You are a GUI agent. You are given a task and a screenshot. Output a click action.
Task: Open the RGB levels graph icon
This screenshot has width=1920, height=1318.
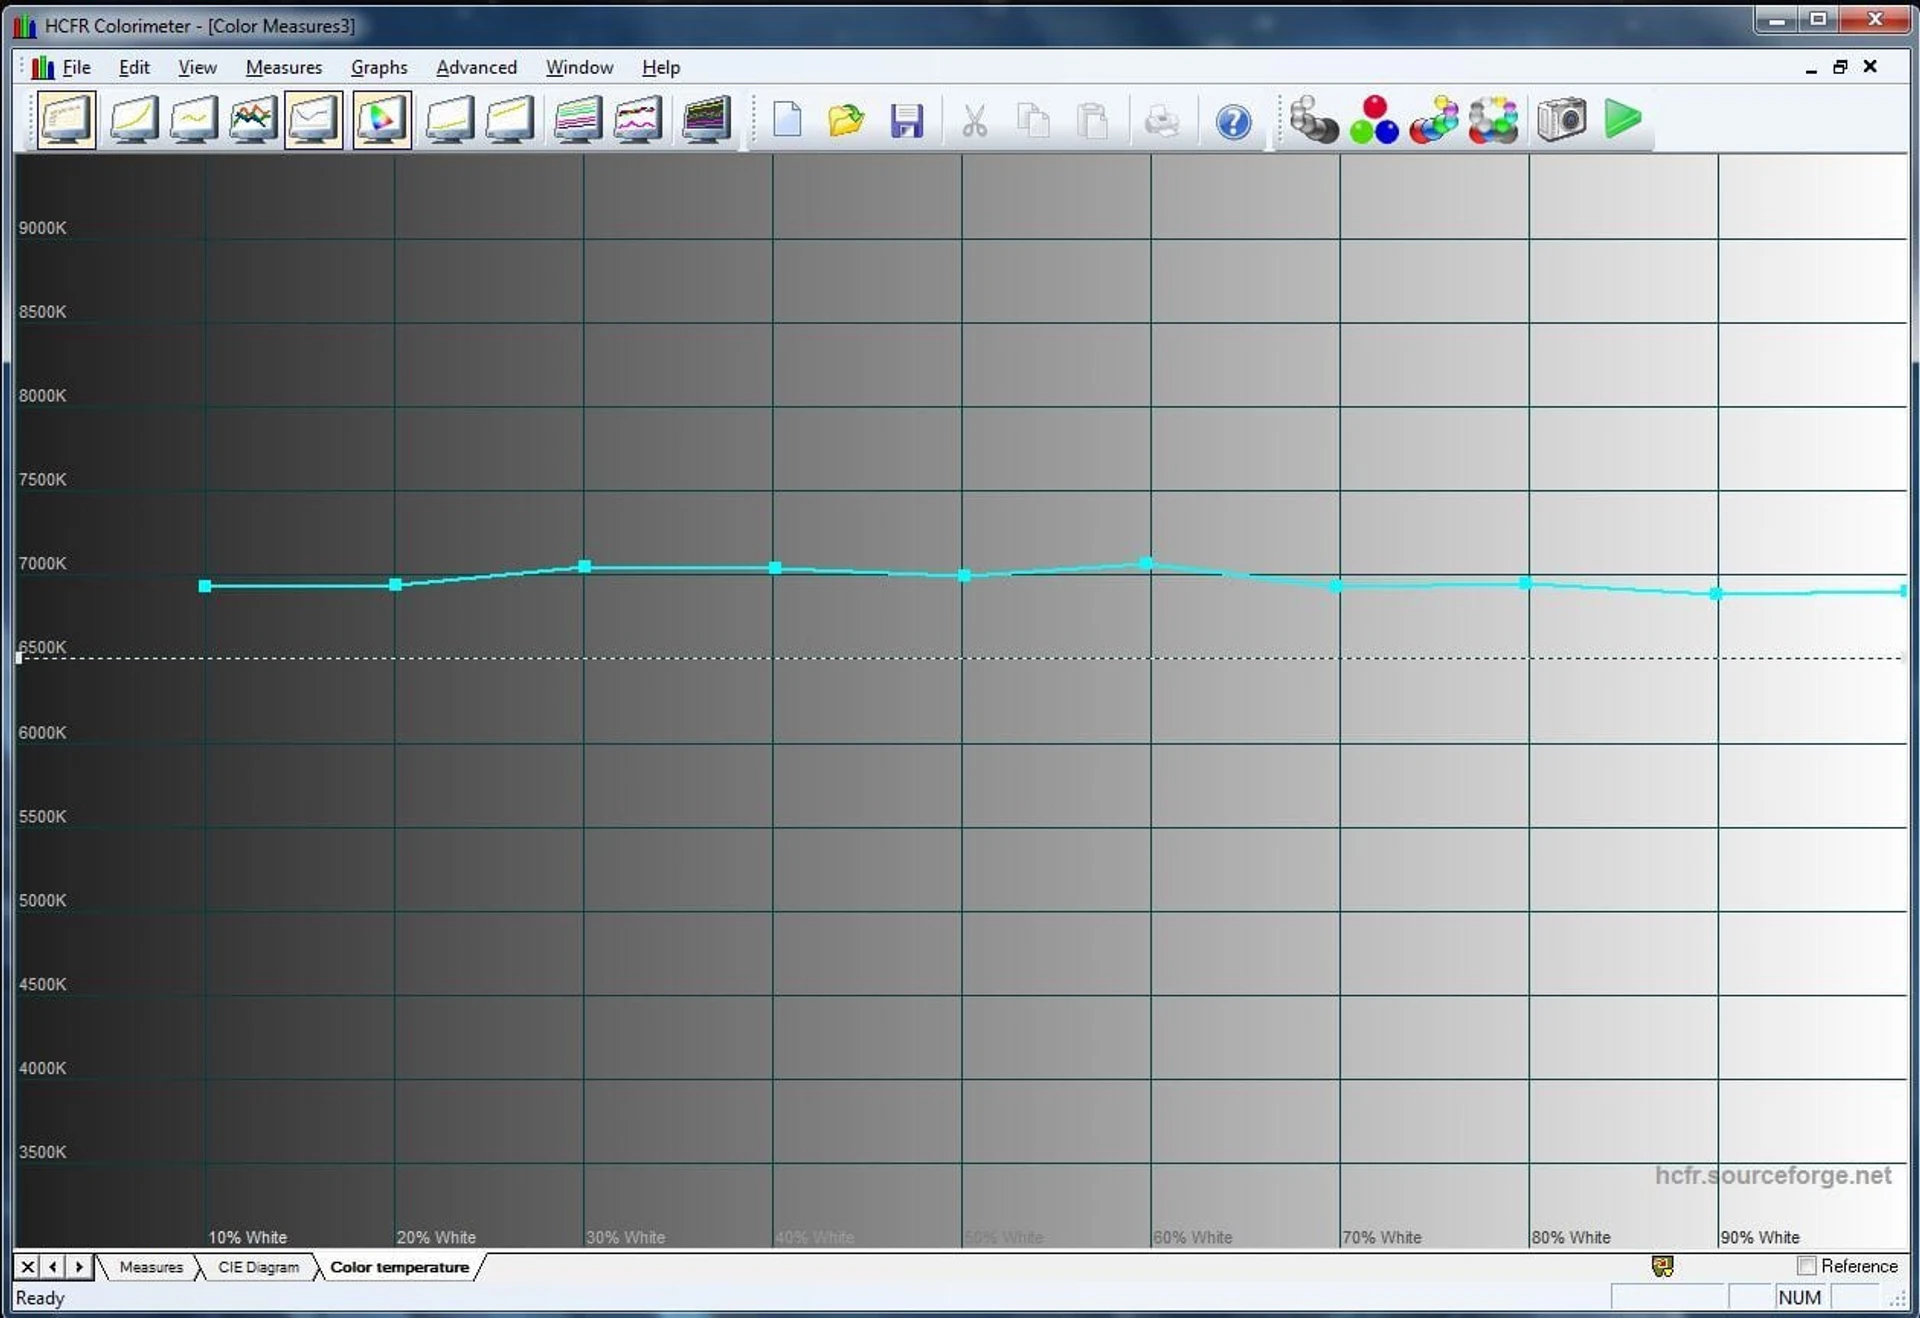pyautogui.click(x=253, y=120)
